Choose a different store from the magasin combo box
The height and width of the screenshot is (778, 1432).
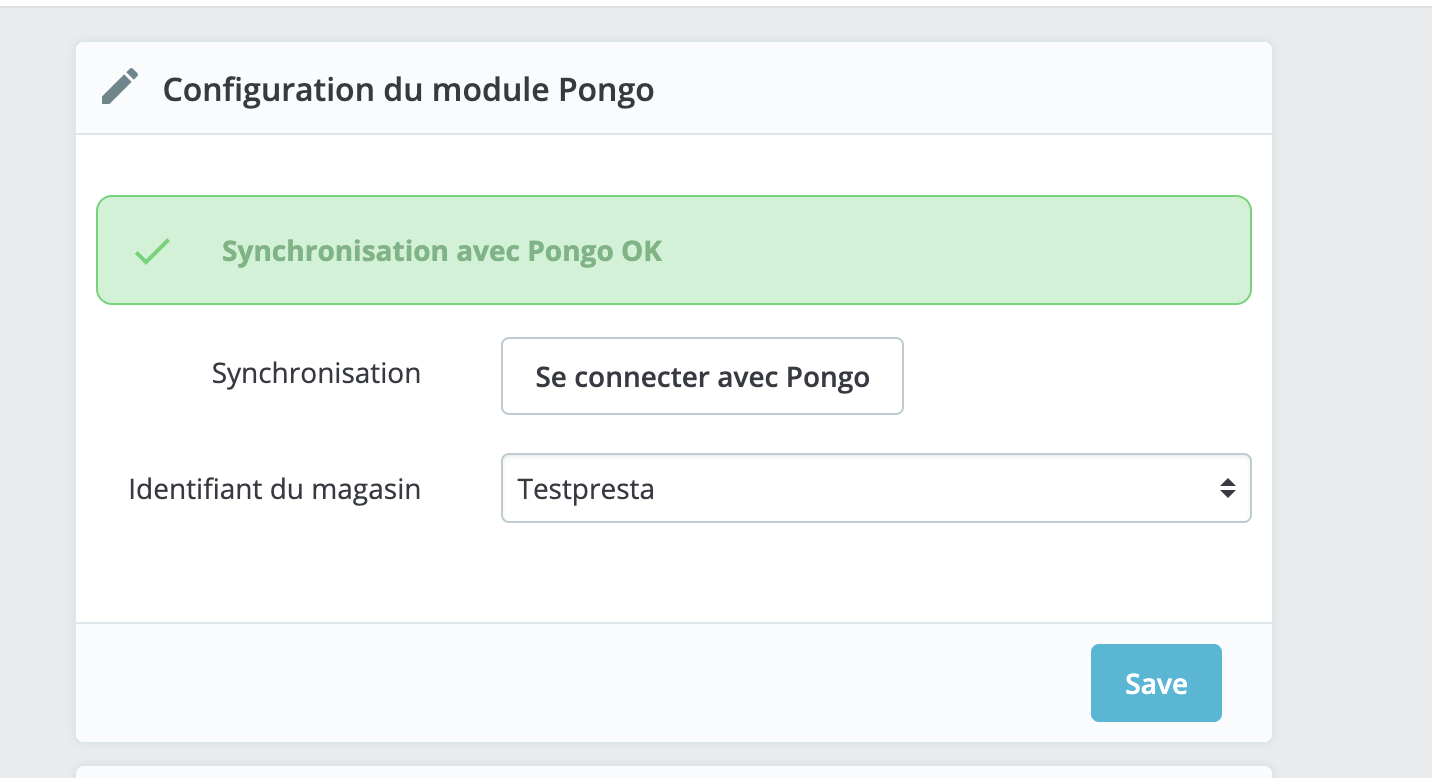coord(876,488)
